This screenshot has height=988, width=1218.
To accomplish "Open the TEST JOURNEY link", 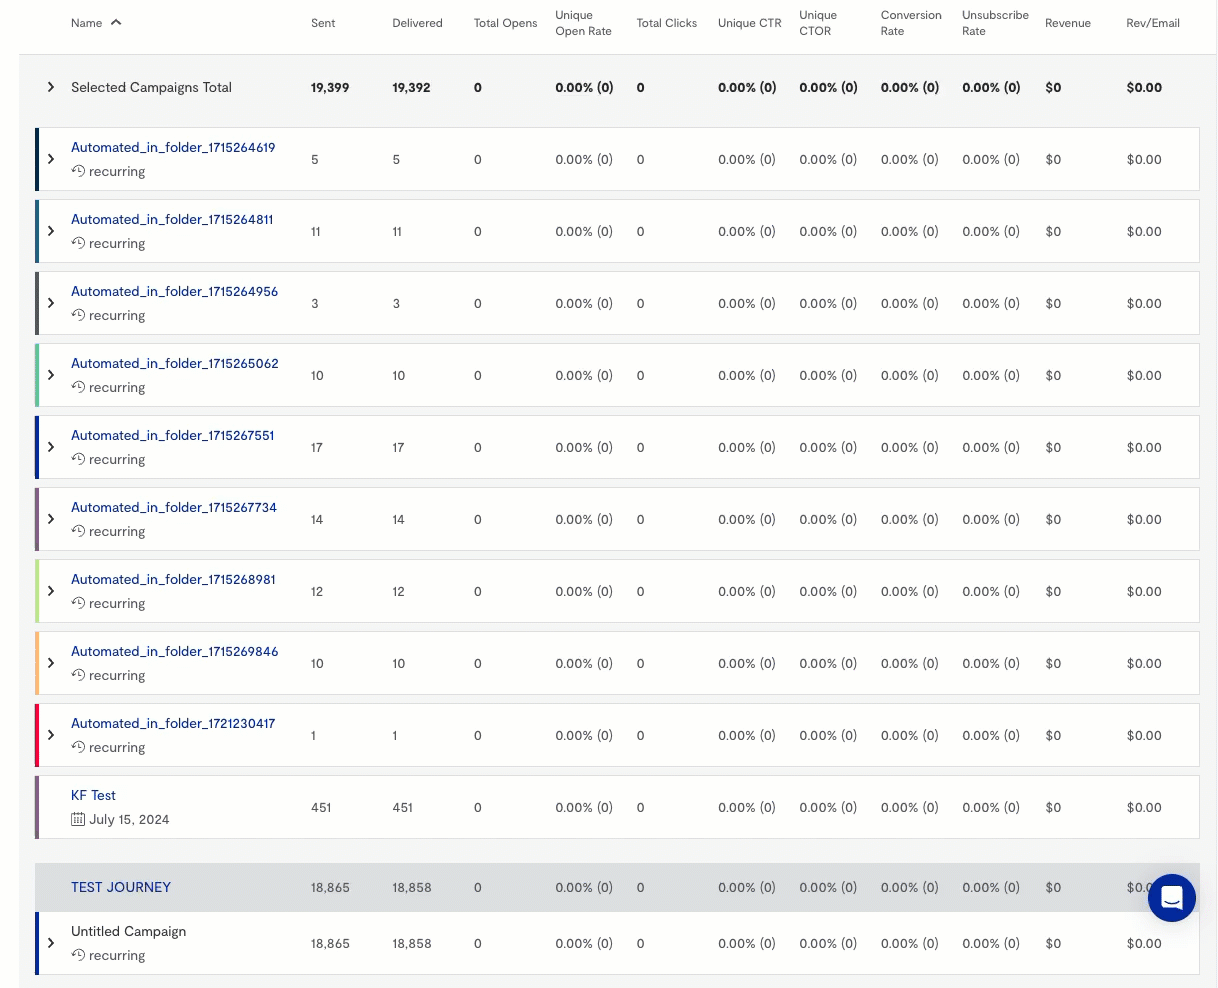I will 121,887.
